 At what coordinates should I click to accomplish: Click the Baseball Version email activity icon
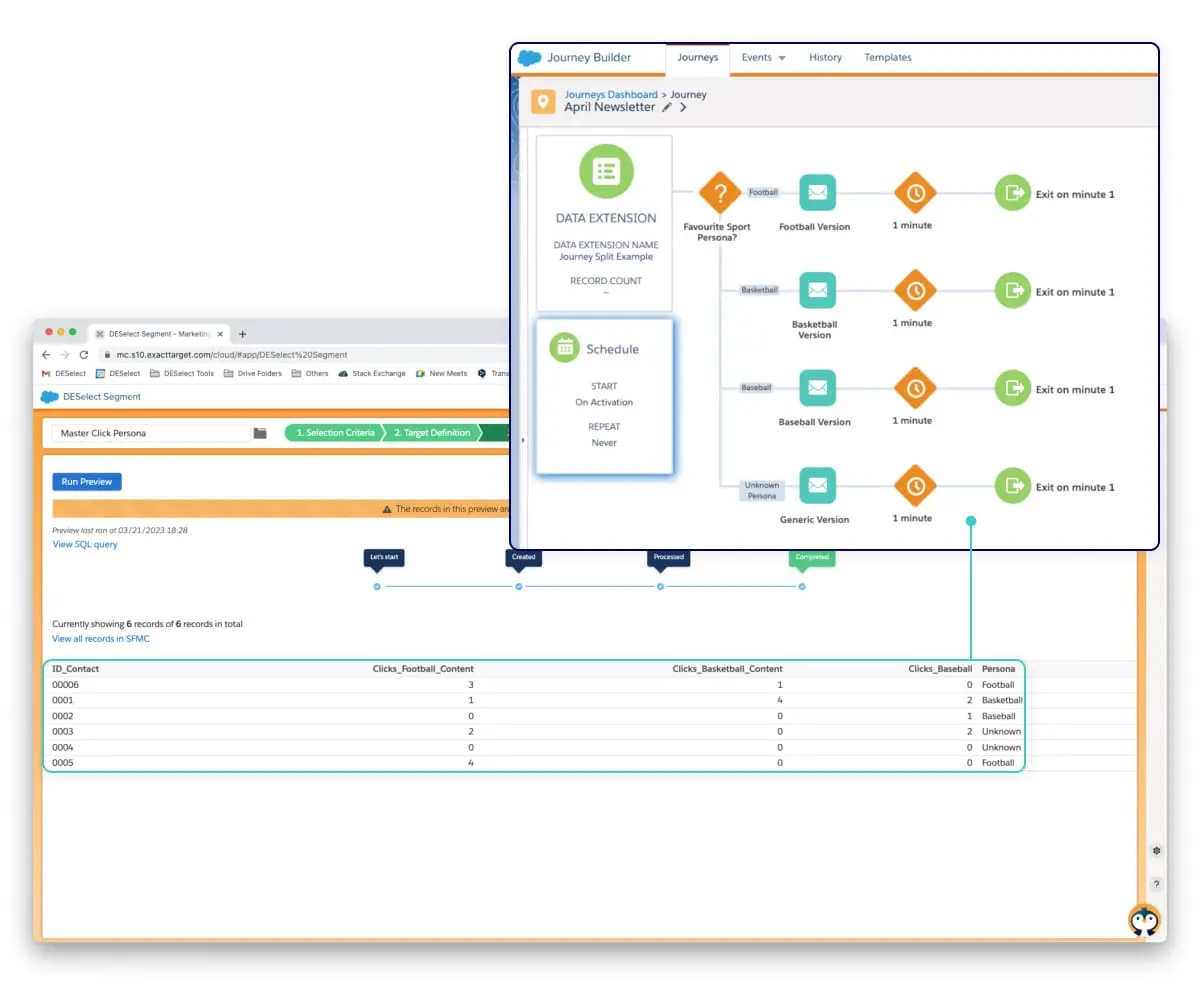tap(817, 388)
